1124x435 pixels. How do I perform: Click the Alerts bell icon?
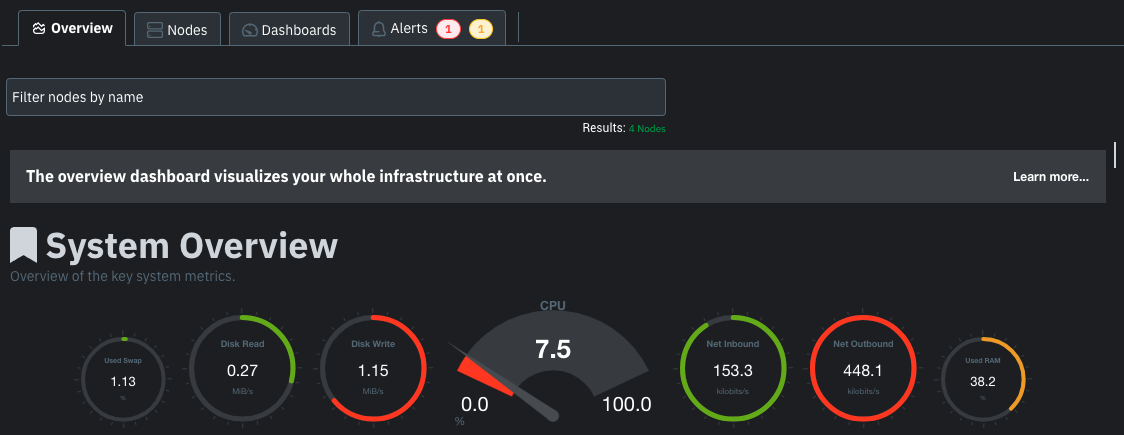pyautogui.click(x=379, y=29)
